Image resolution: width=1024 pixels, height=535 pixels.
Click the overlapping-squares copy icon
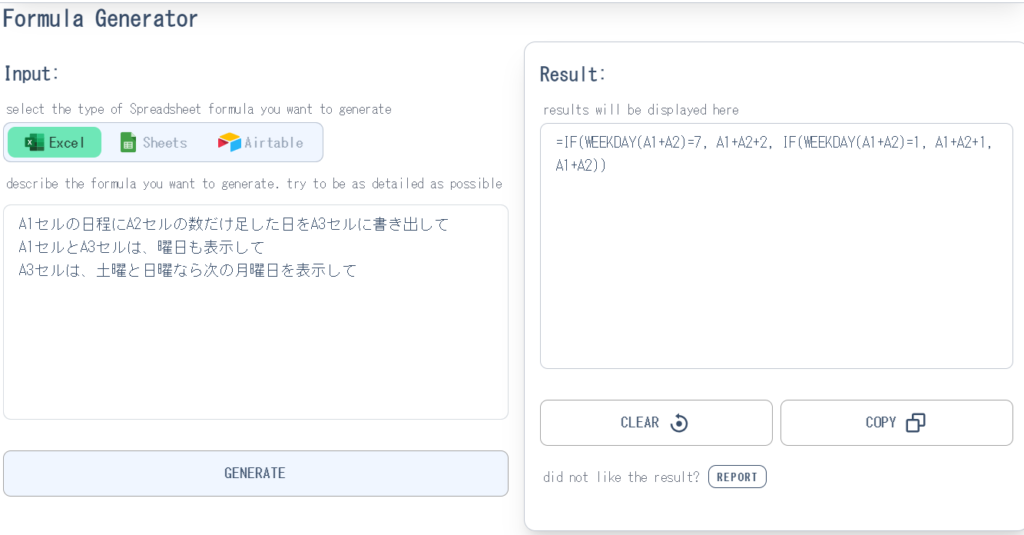tap(915, 423)
